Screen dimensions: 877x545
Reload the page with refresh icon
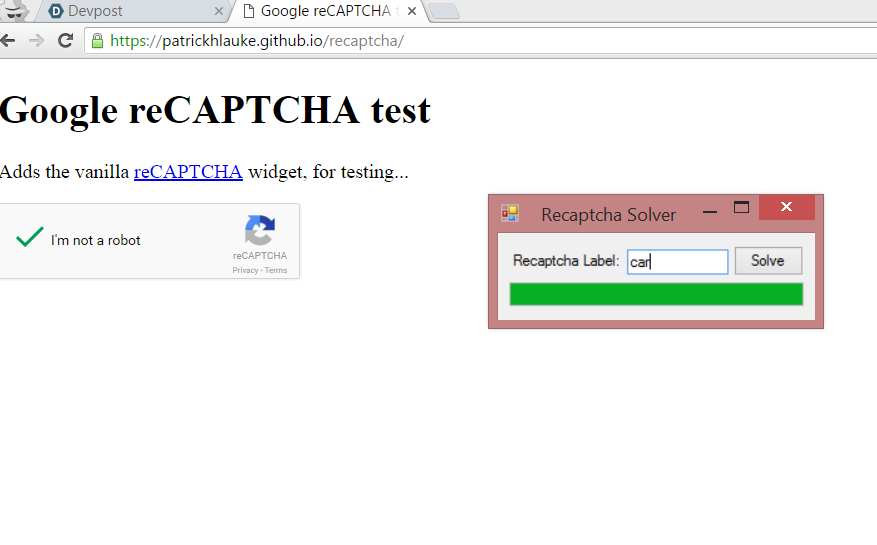point(65,40)
